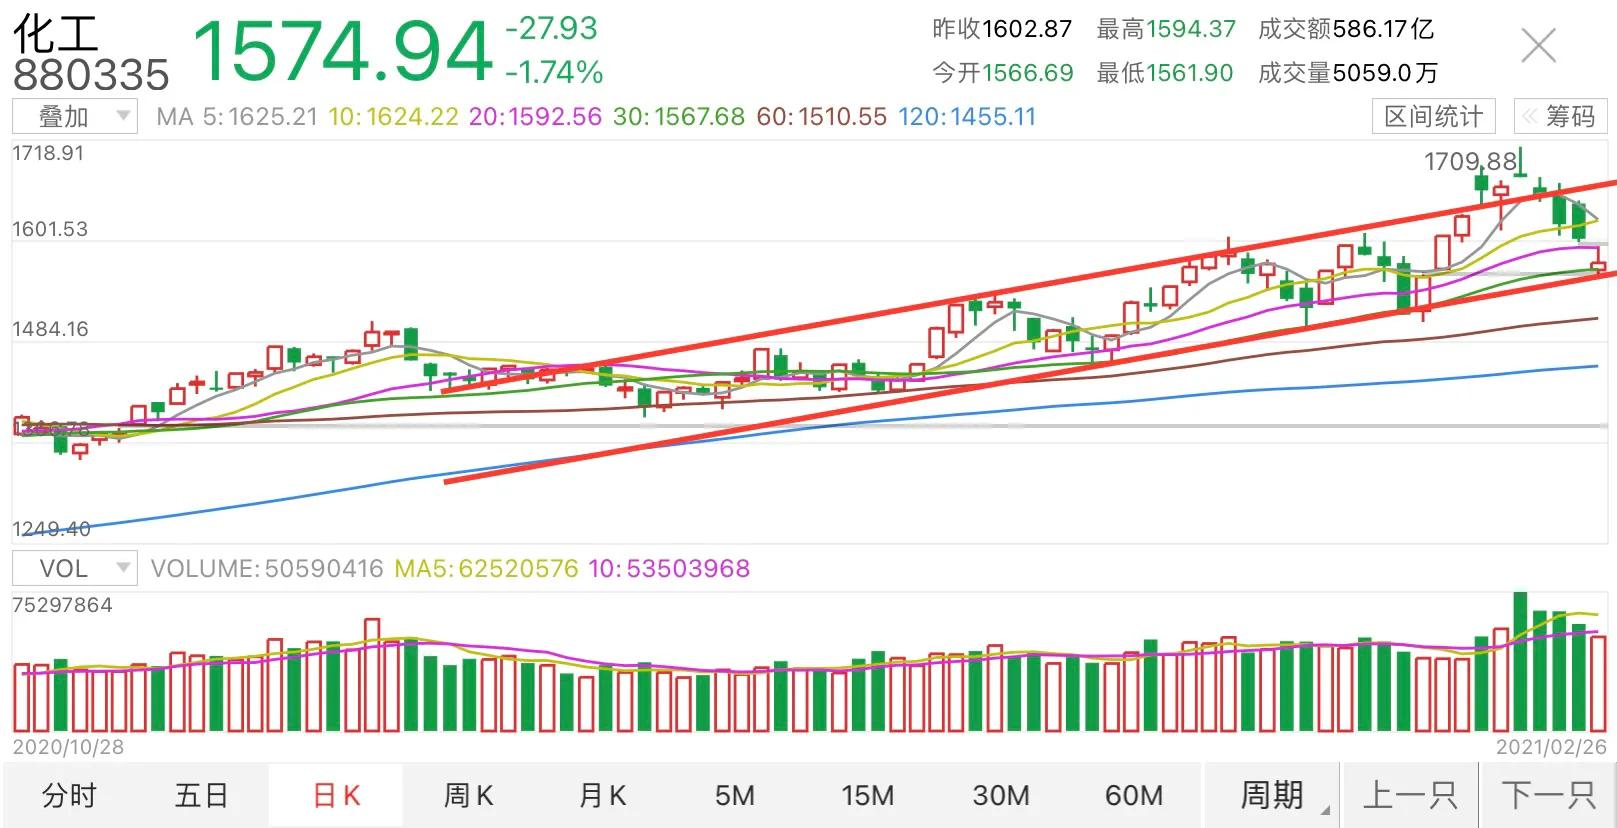This screenshot has height=828, width=1617.
Task: Click the VOLUME:50590416 readout
Action: tap(267, 569)
